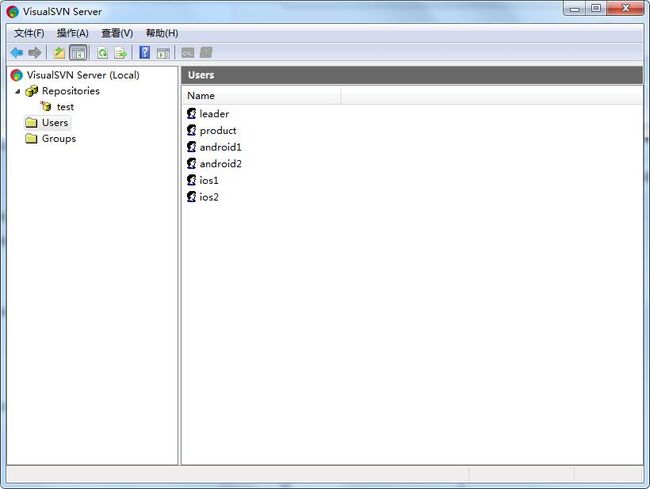Select the Repositories tree node label
Screen dimensions: 650x489
(71, 91)
